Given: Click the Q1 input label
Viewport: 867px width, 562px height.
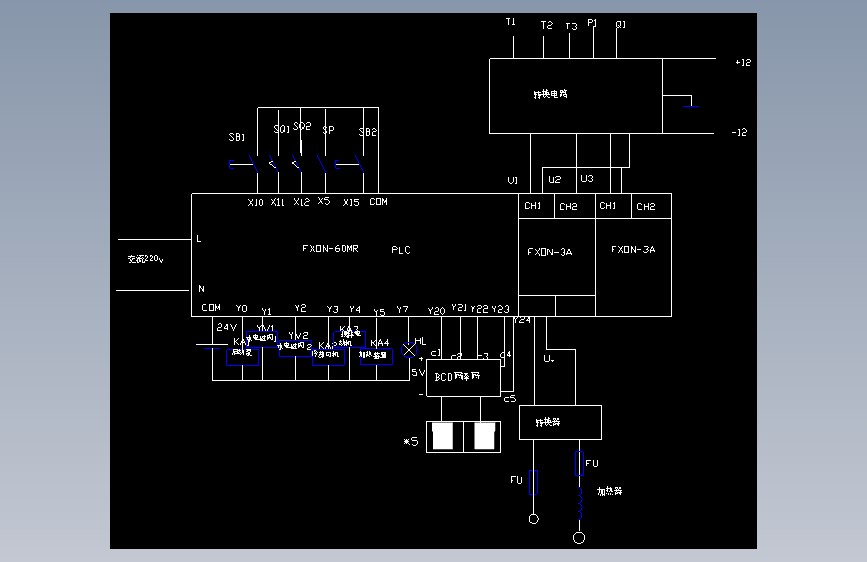Looking at the screenshot, I should pyautogui.click(x=620, y=24).
